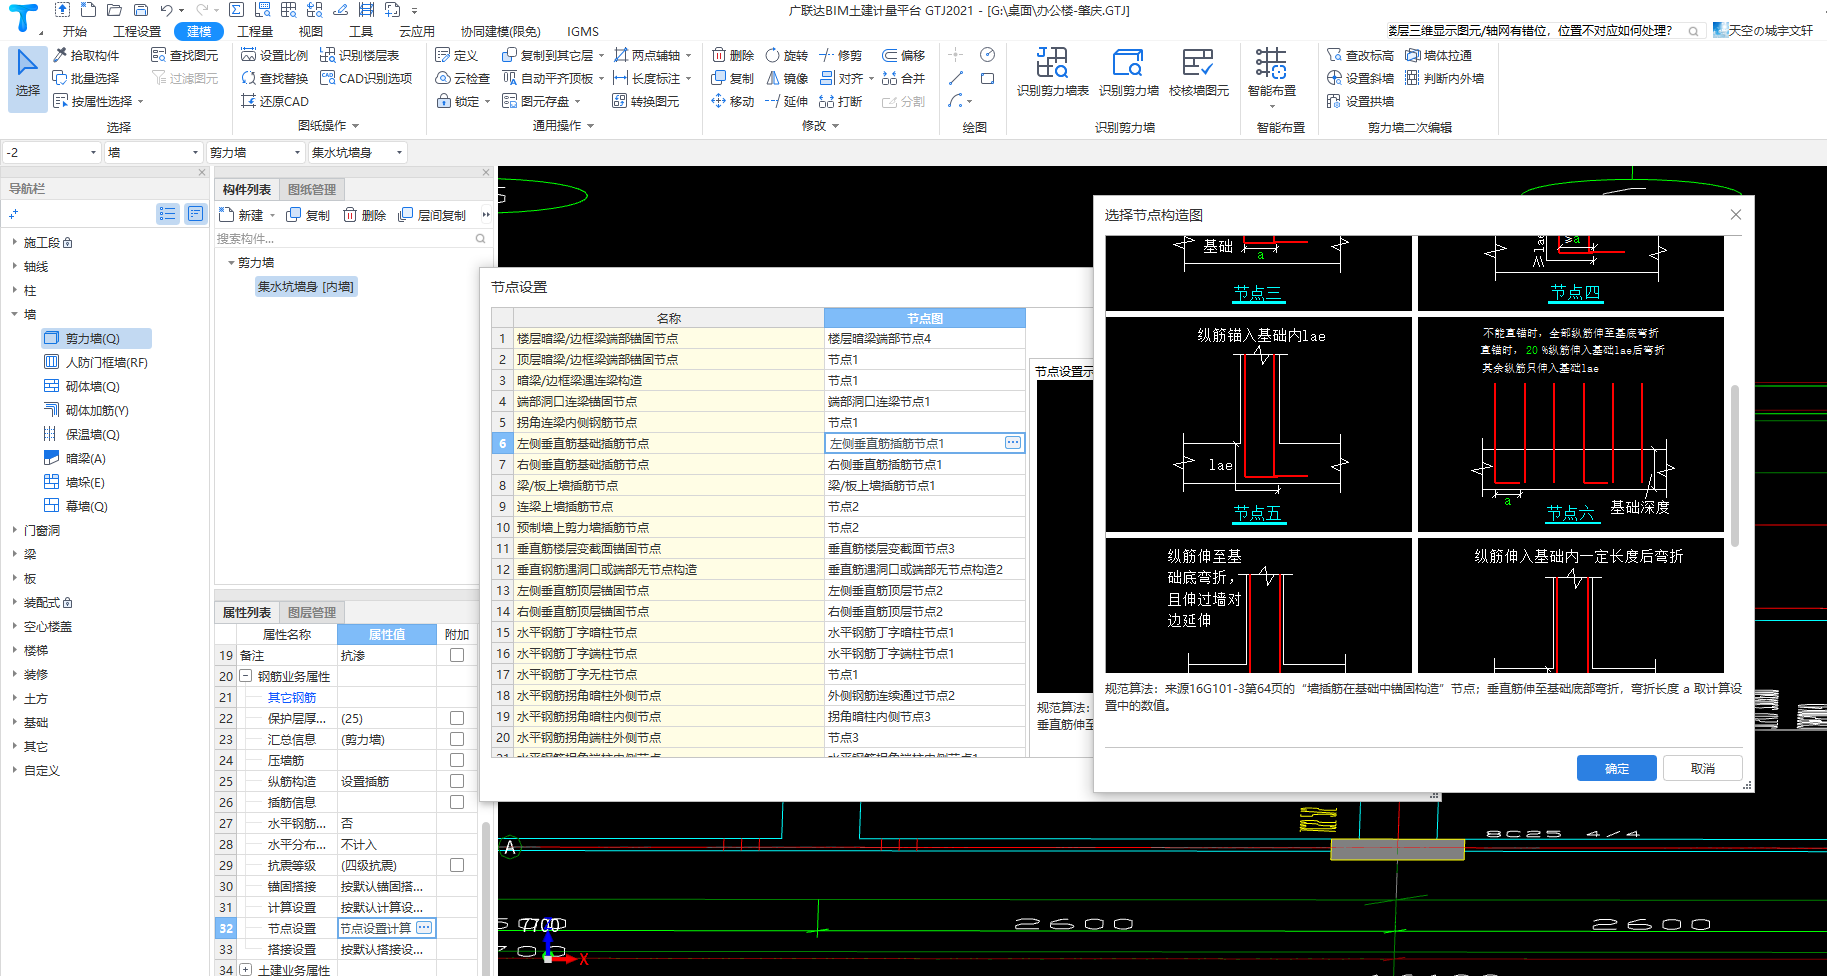Expand the 土建业务属性 group

(245, 969)
